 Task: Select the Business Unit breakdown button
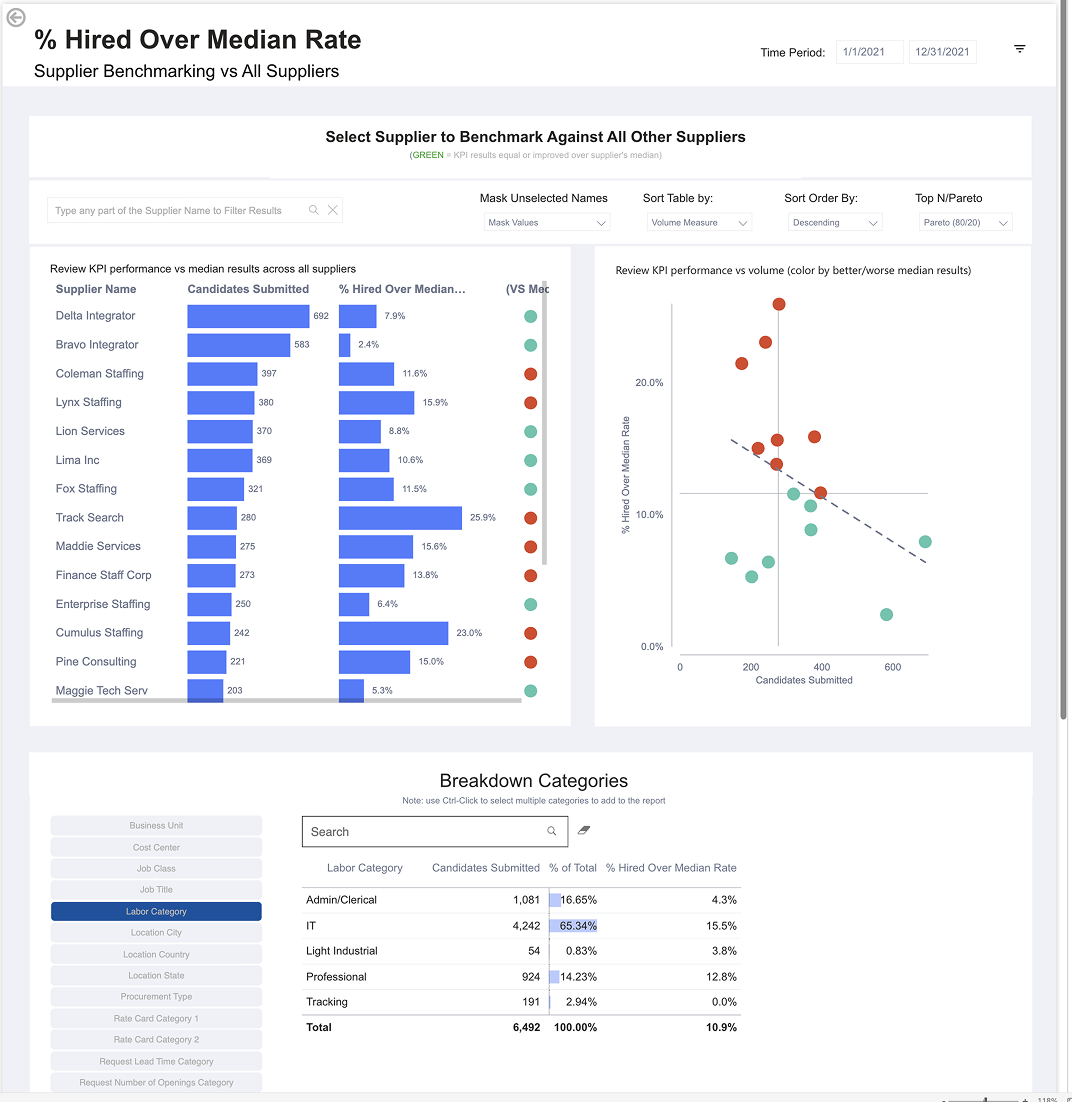(156, 826)
